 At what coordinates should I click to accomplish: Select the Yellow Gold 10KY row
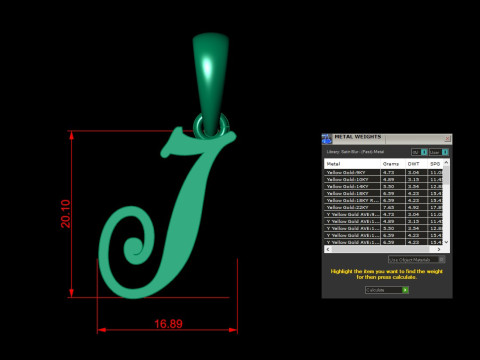[x=384, y=179]
